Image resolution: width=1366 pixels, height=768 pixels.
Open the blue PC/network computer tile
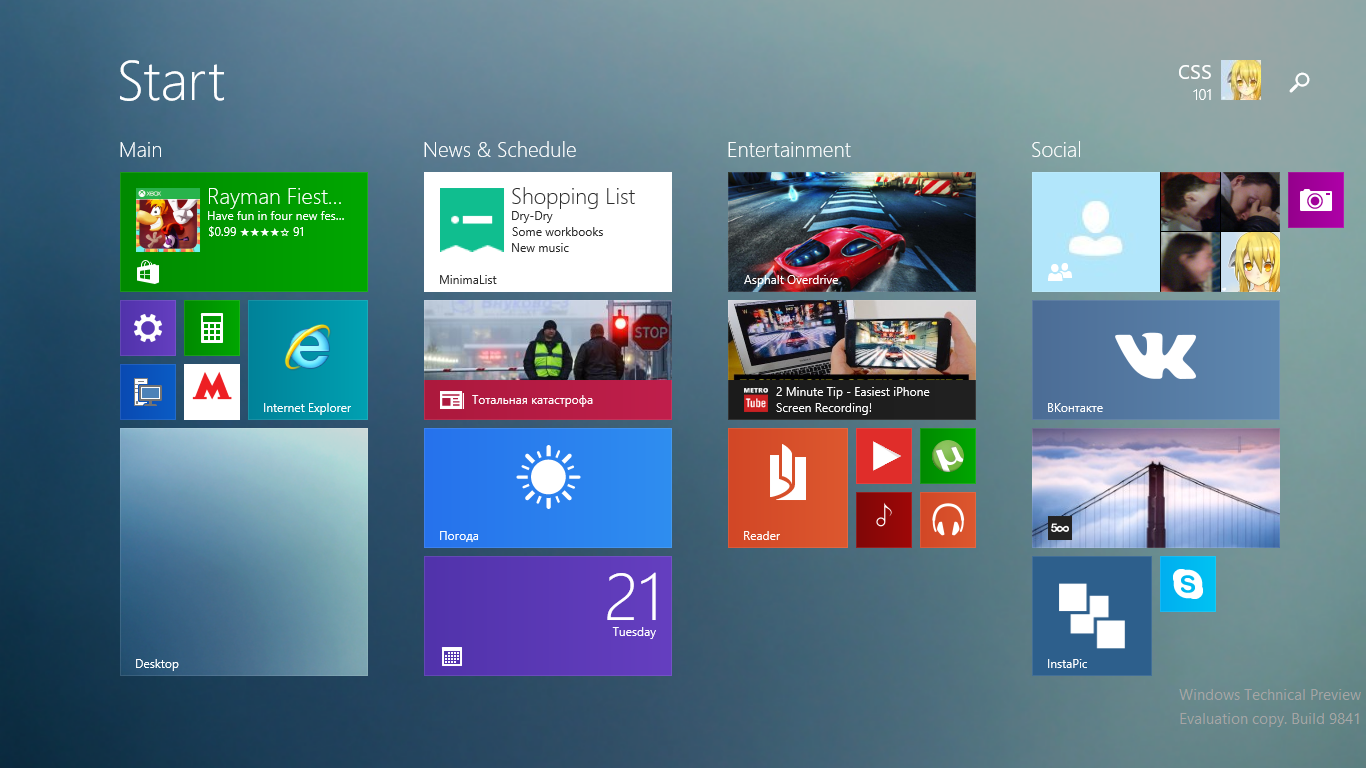pyautogui.click(x=148, y=392)
